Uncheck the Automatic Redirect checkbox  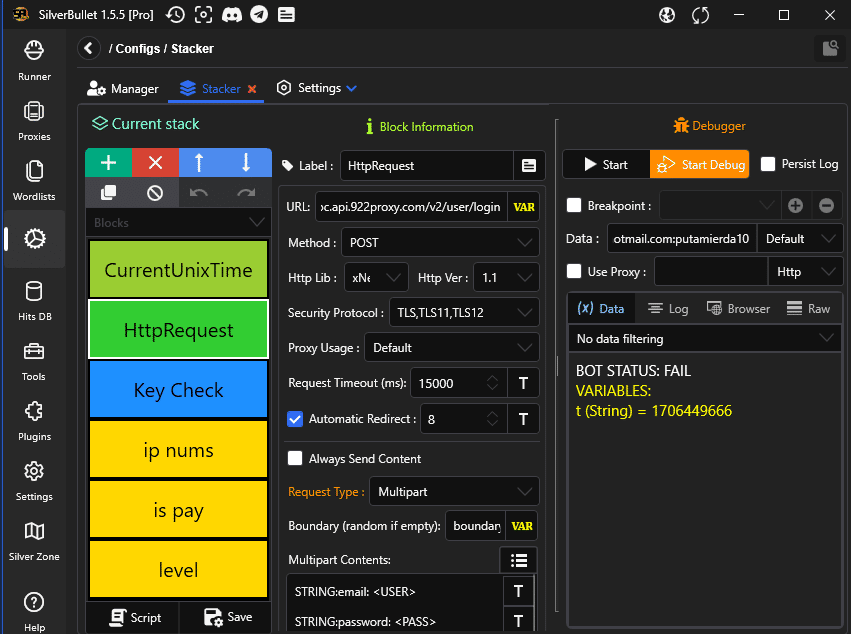(295, 419)
